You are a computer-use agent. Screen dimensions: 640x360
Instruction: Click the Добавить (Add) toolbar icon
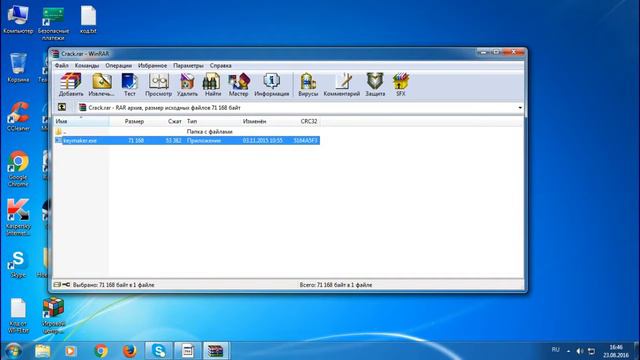coord(71,85)
